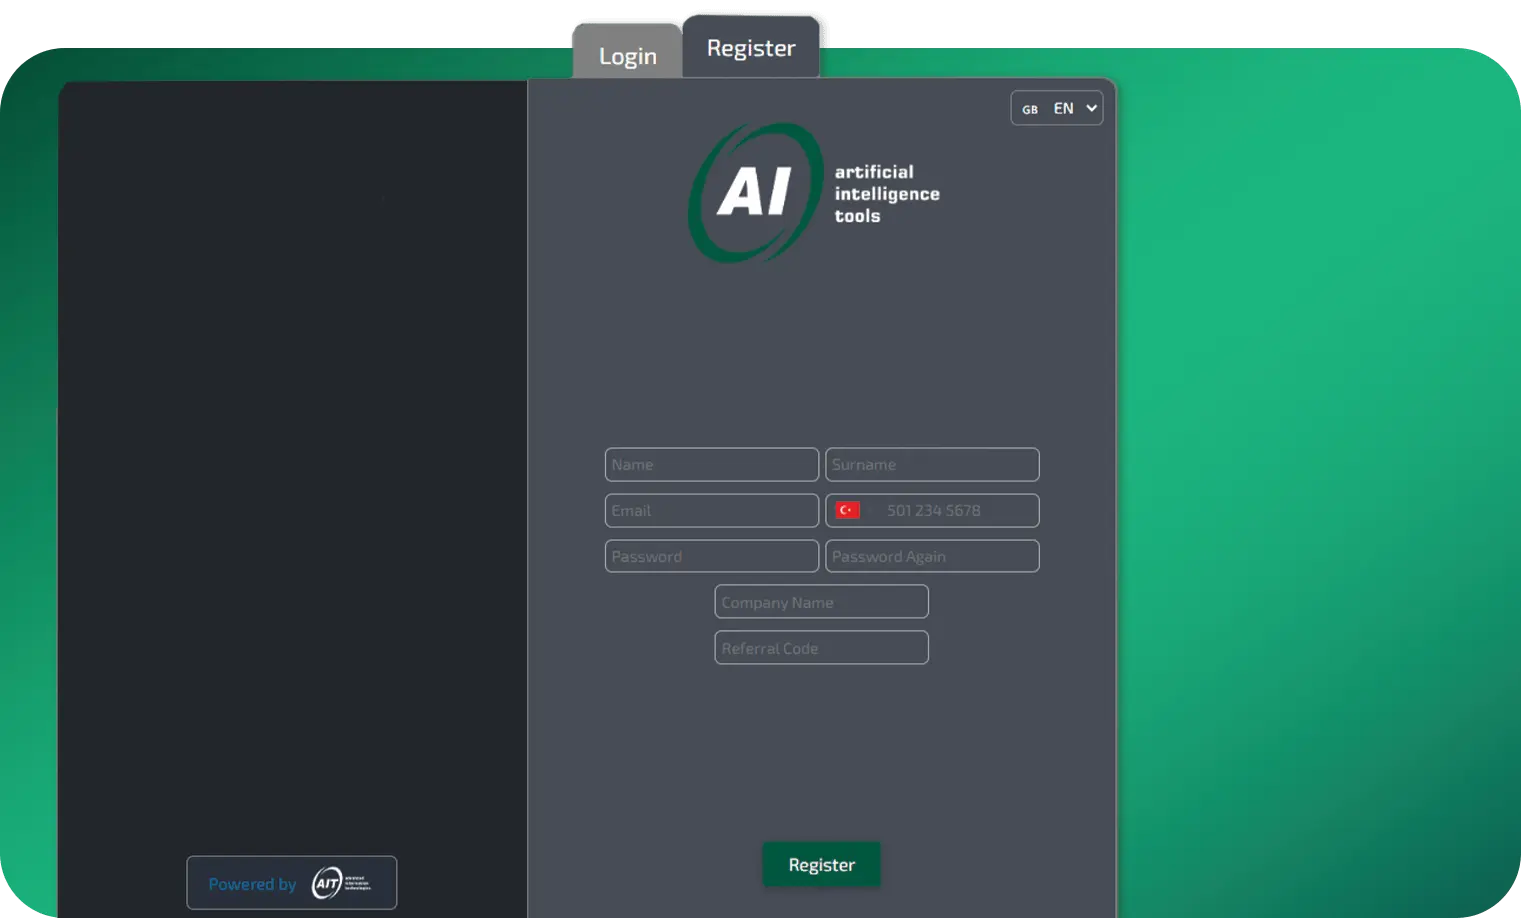Open the EN language dropdown

pos(1057,108)
